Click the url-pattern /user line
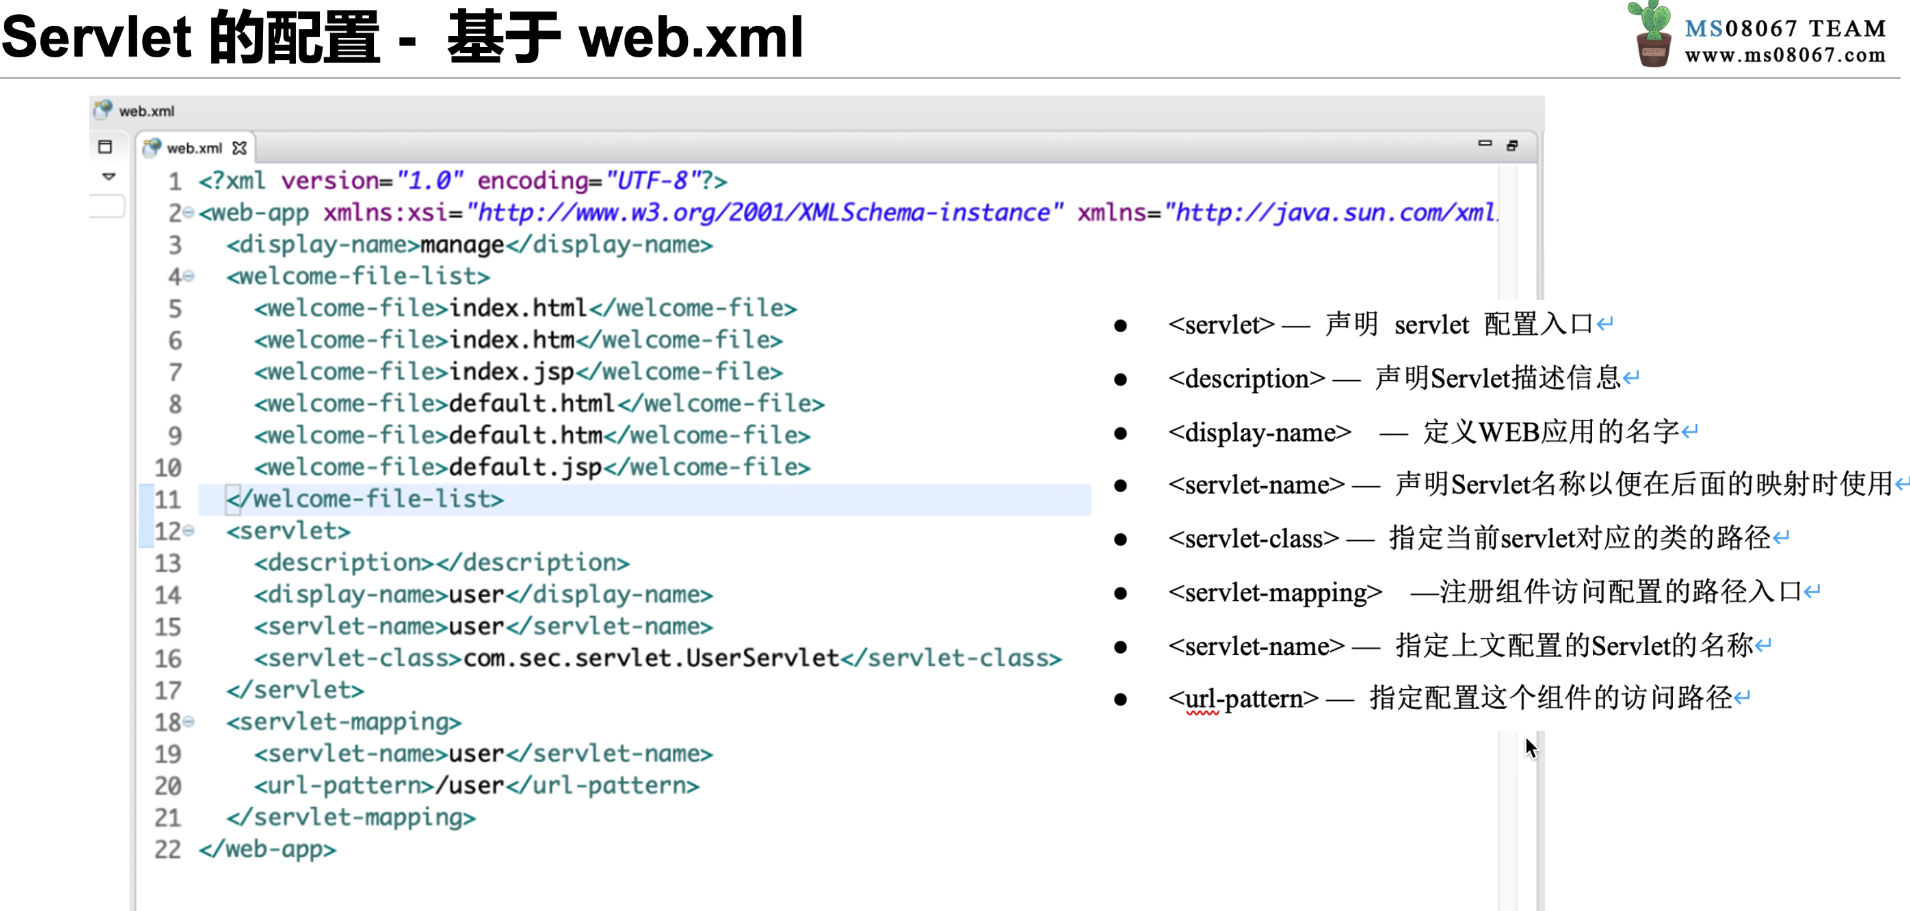This screenshot has width=1910, height=911. pos(476,786)
